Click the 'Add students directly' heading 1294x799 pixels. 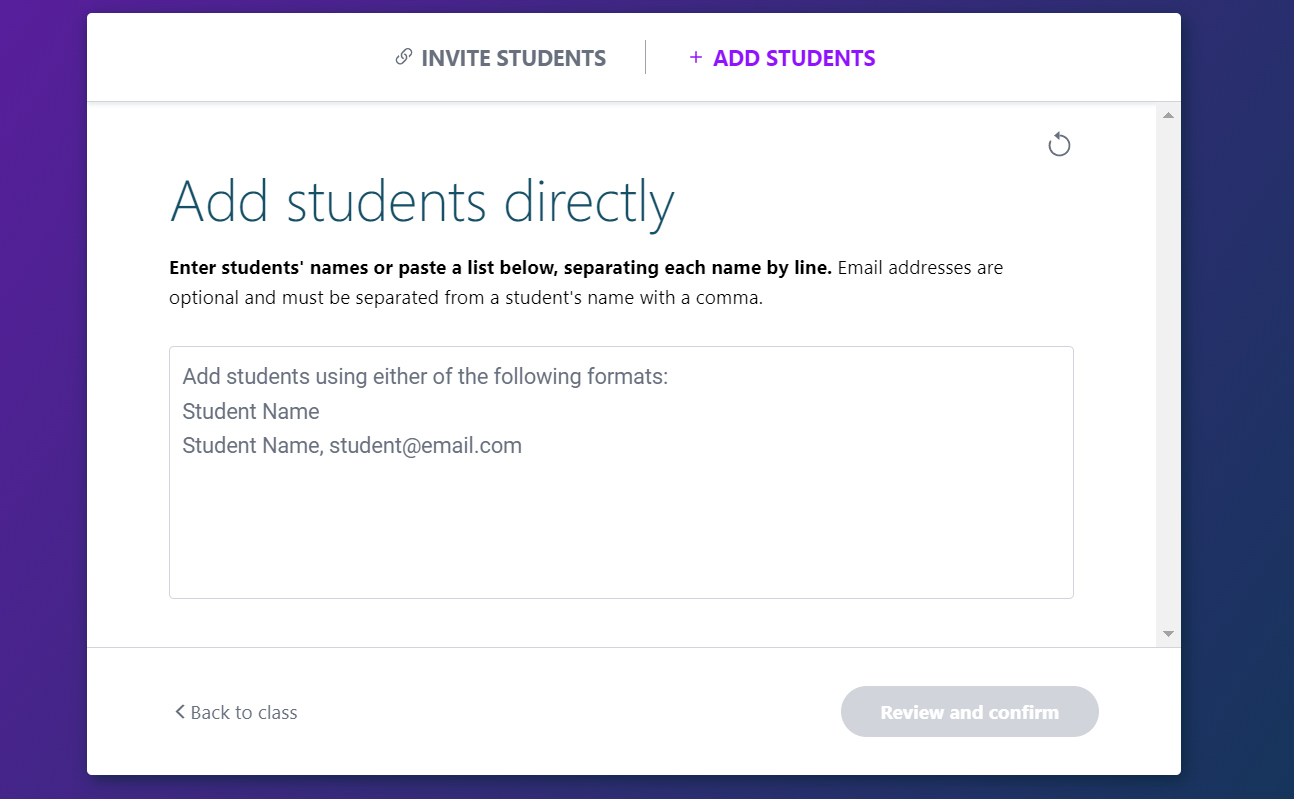(x=422, y=201)
